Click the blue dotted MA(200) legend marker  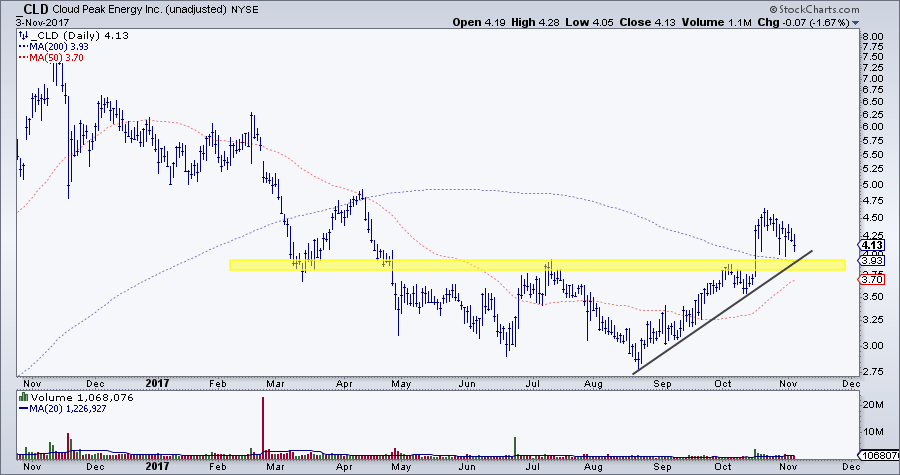[24, 44]
